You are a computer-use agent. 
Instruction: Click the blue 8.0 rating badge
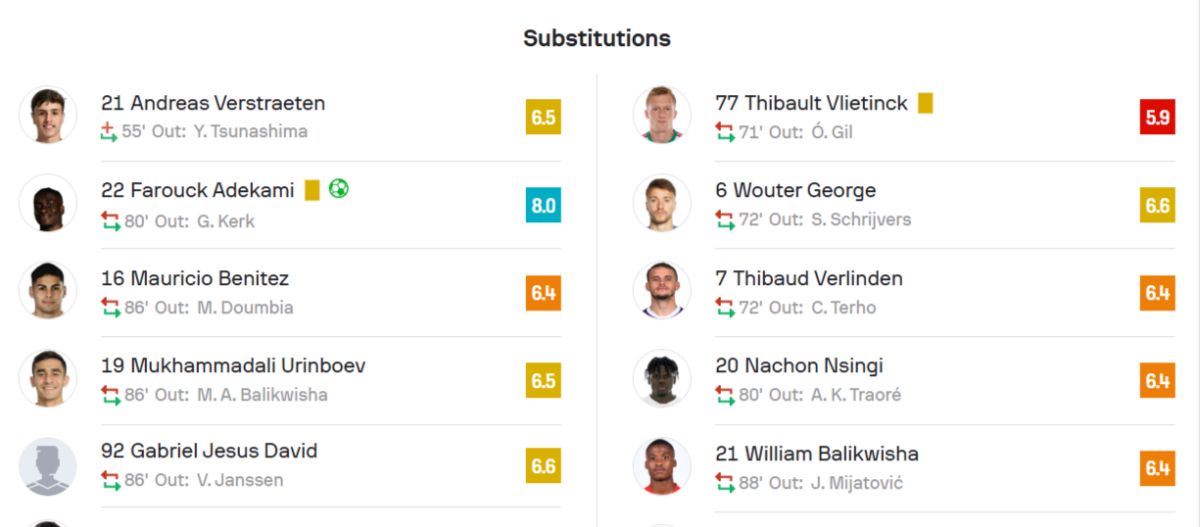tap(543, 205)
